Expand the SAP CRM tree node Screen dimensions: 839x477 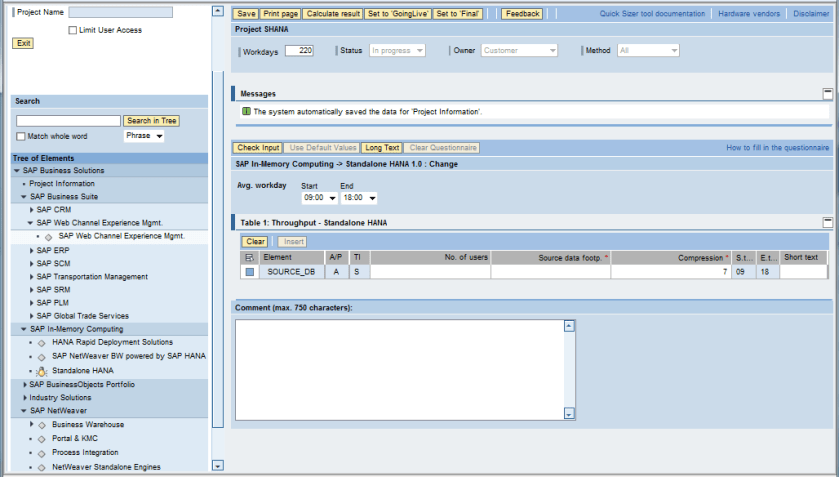tap(31, 211)
